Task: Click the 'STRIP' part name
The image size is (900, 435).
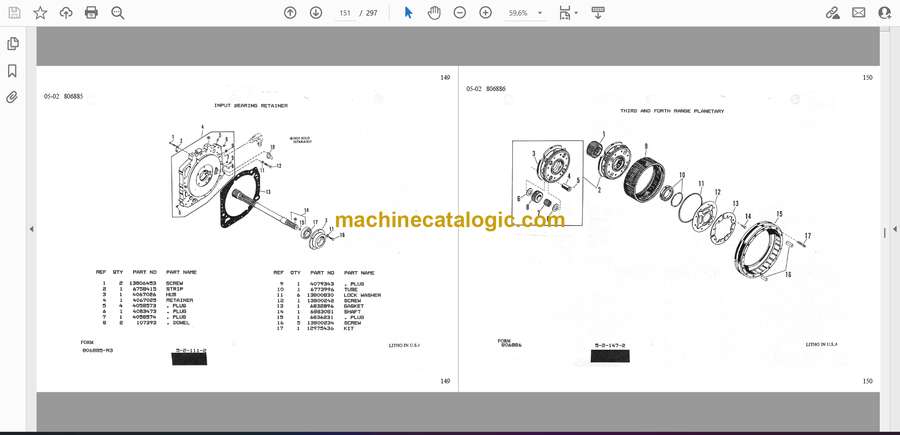Action: click(174, 289)
